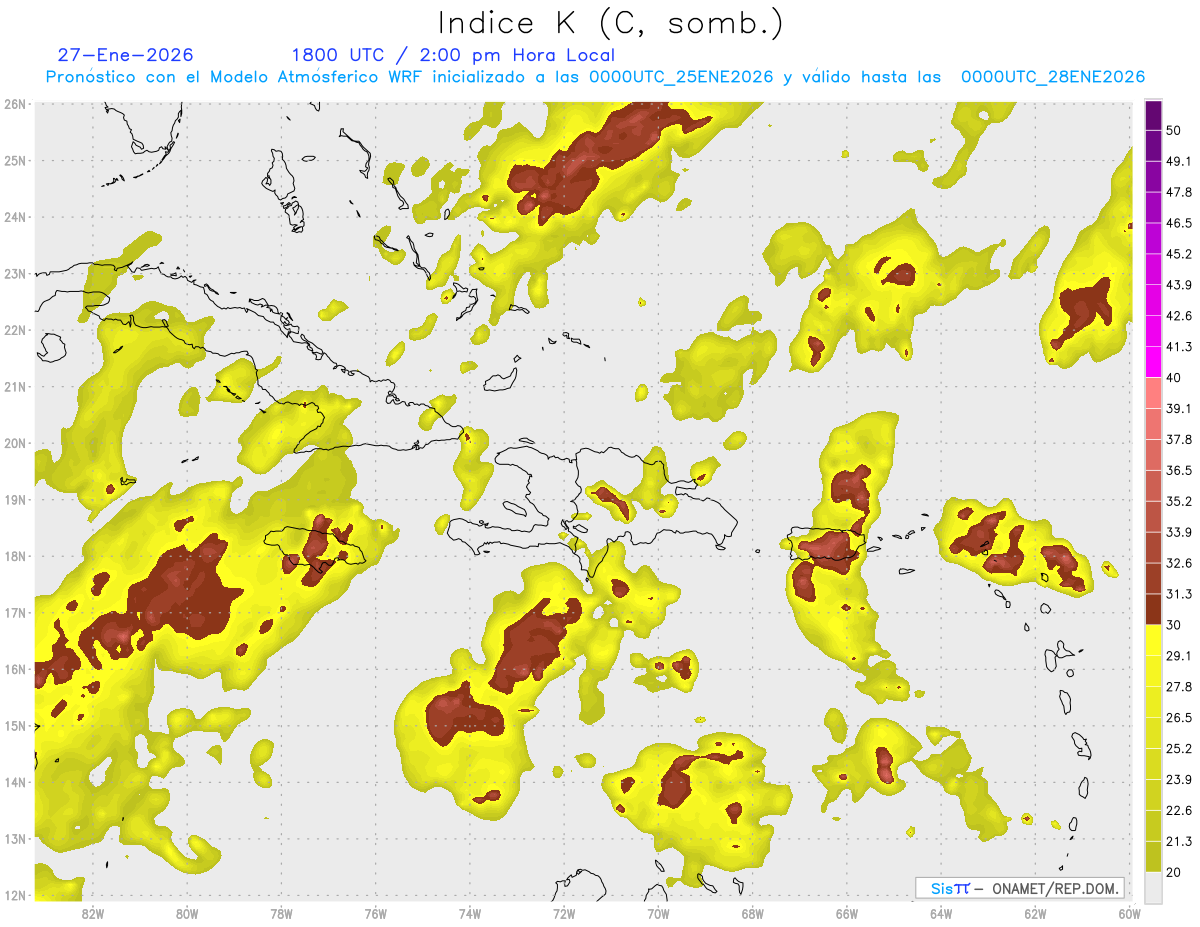
Task: Click the '70W' longitude label
Action: pos(658,913)
